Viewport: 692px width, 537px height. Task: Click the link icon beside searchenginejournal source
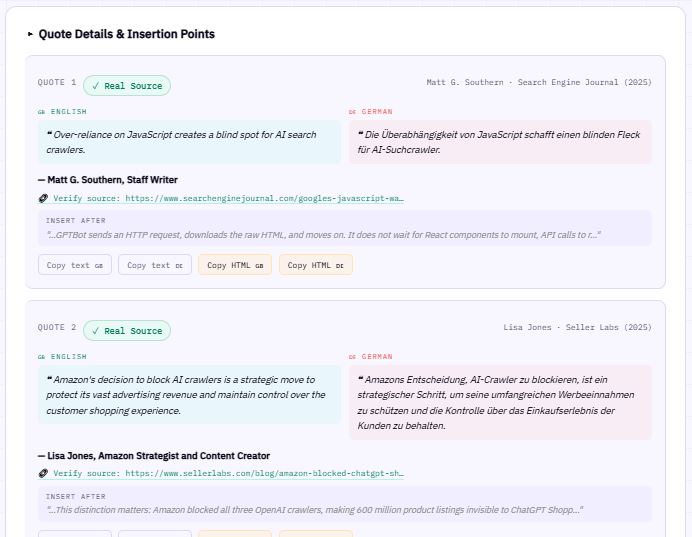(x=43, y=199)
